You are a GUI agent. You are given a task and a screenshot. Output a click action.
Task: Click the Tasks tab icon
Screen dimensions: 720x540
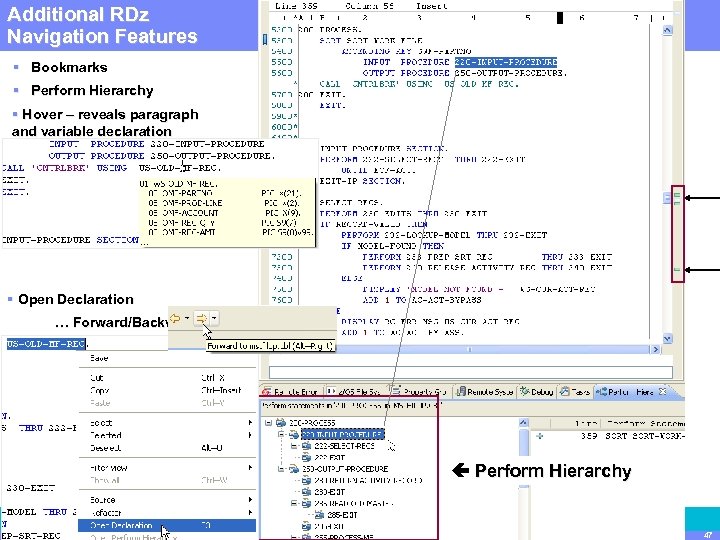click(565, 392)
